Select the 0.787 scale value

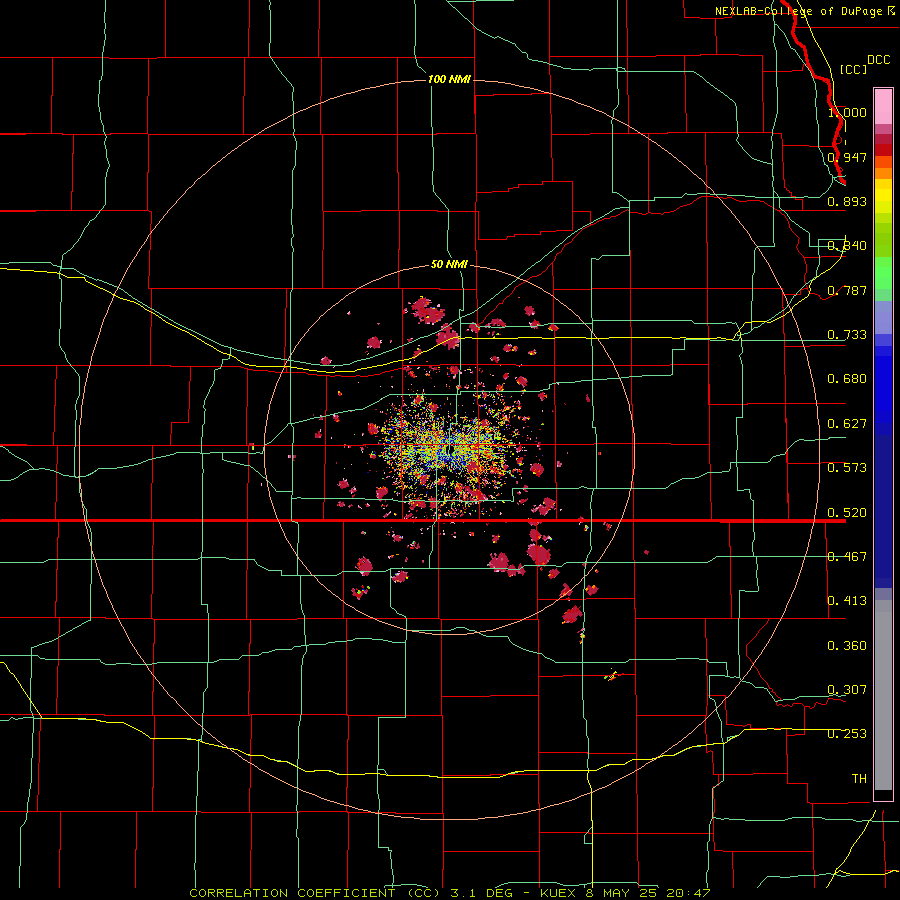[847, 290]
